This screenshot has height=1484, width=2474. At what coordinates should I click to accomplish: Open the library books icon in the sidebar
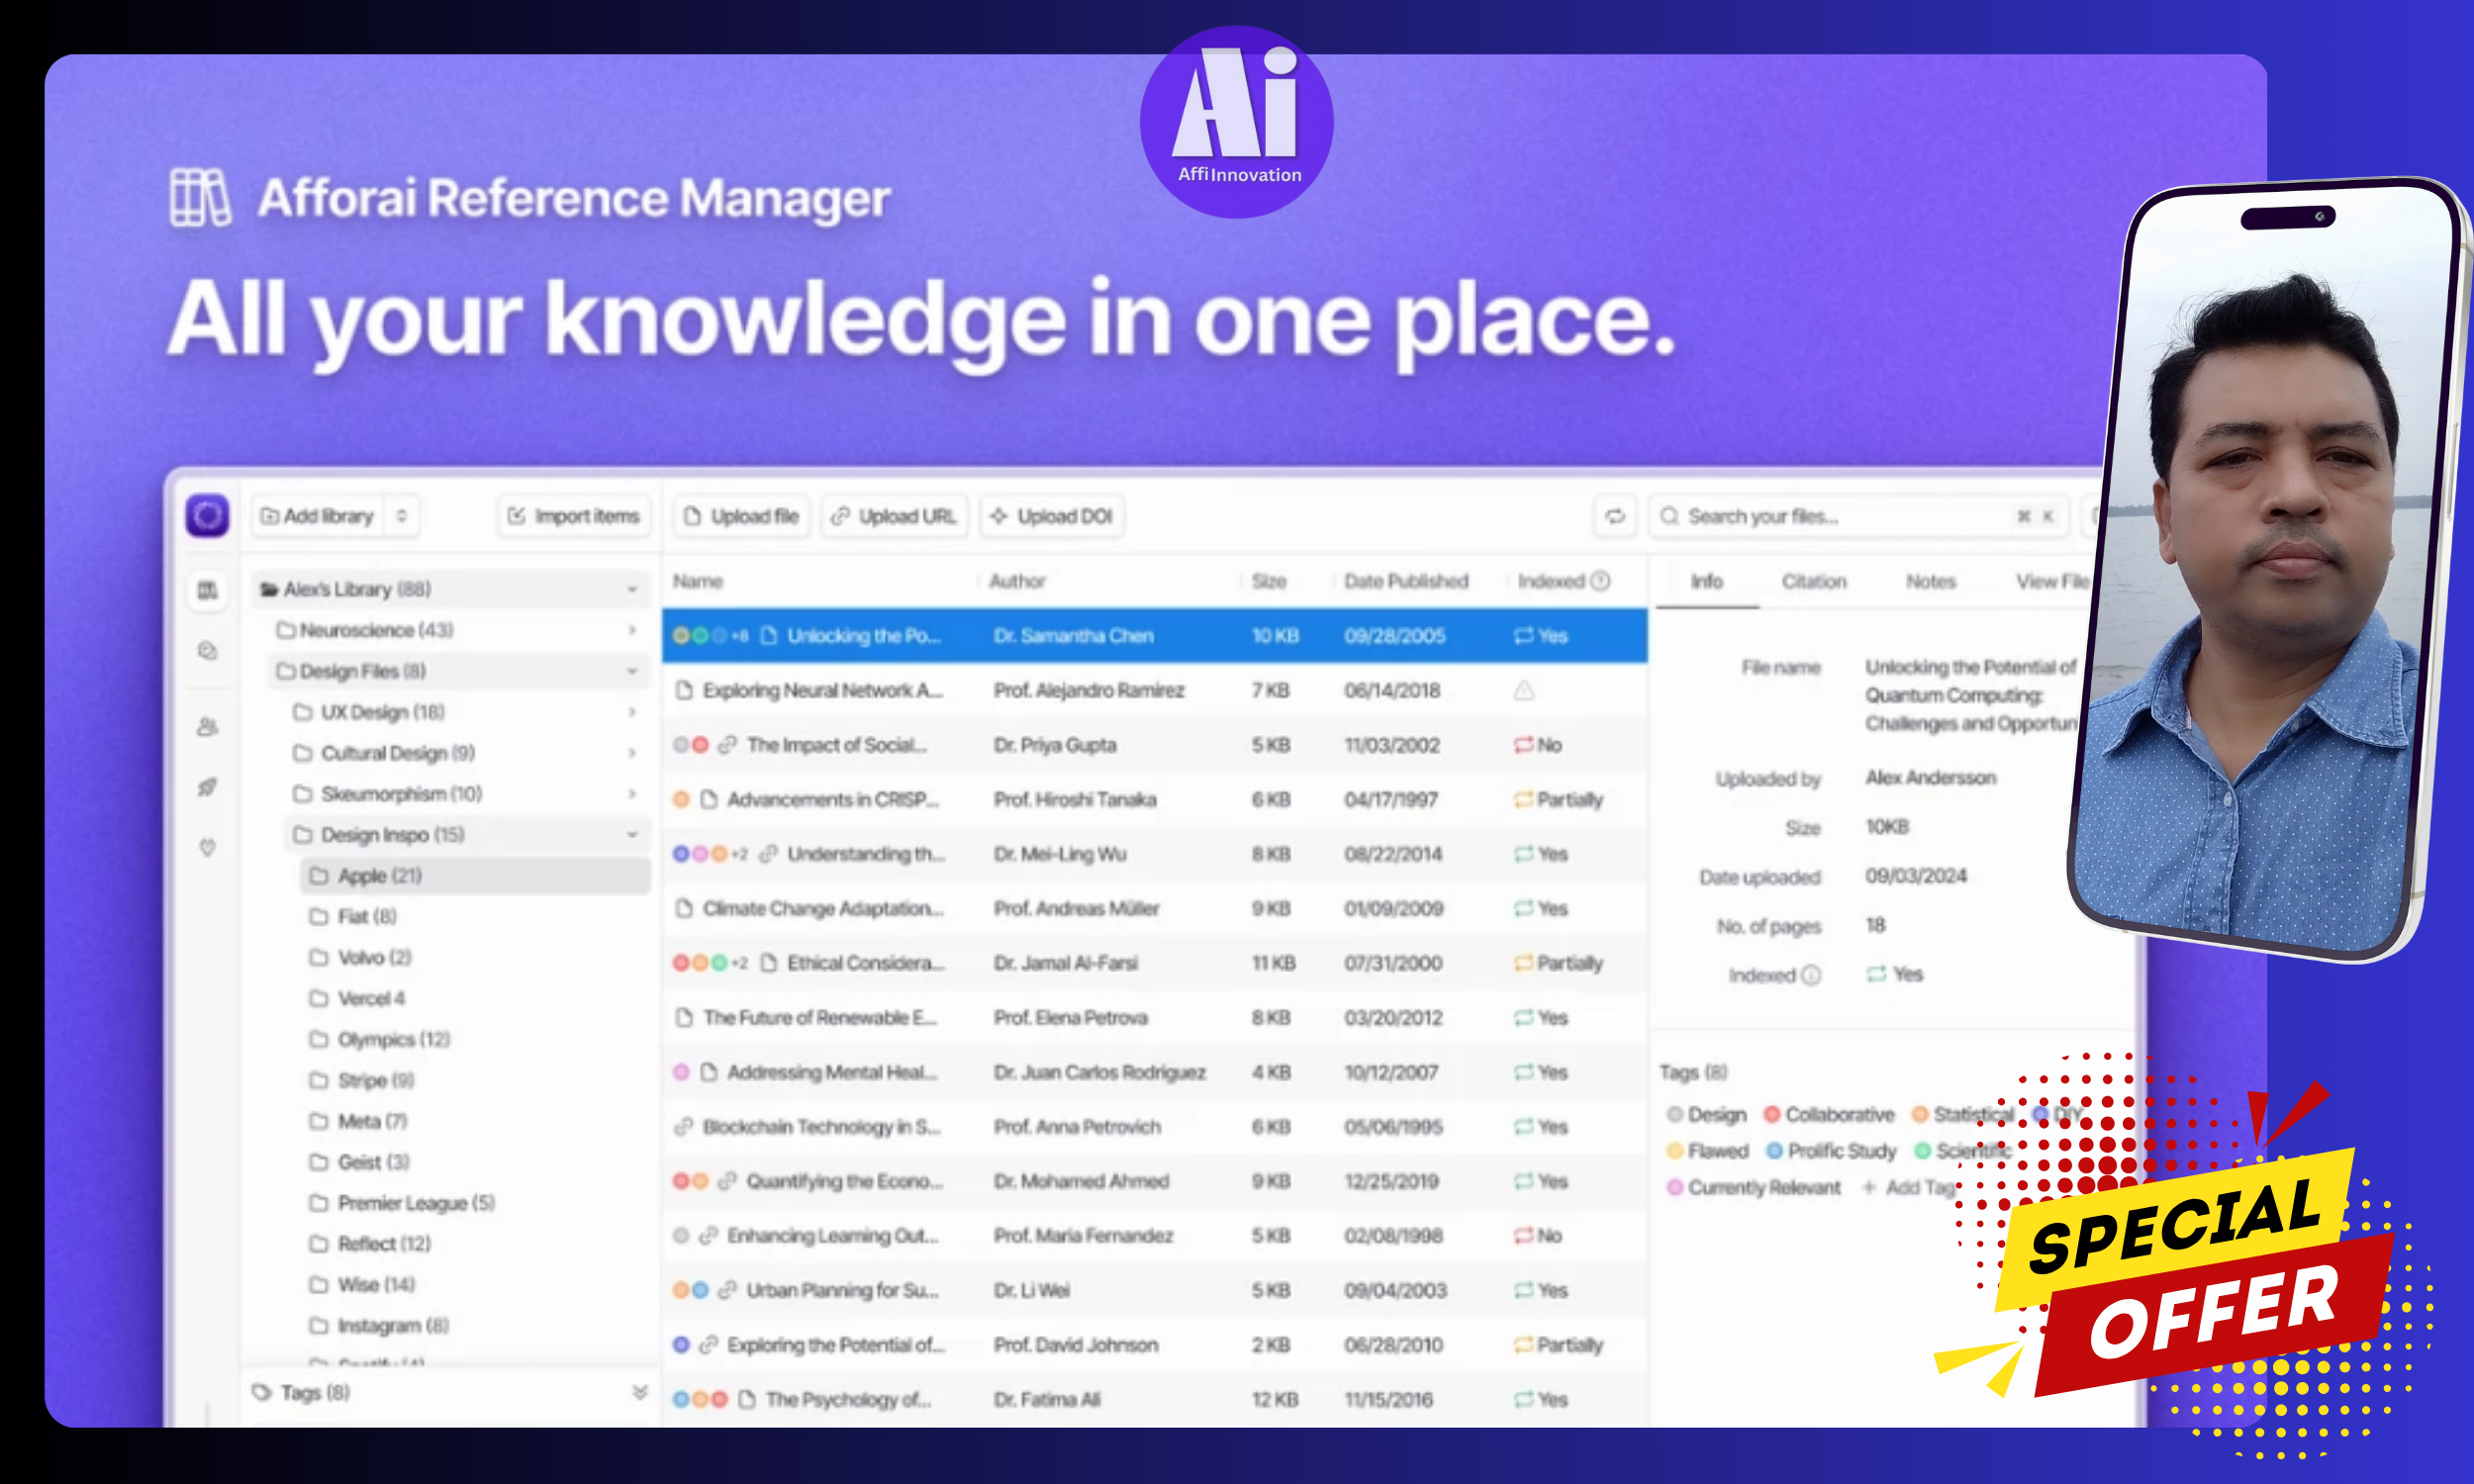(207, 590)
